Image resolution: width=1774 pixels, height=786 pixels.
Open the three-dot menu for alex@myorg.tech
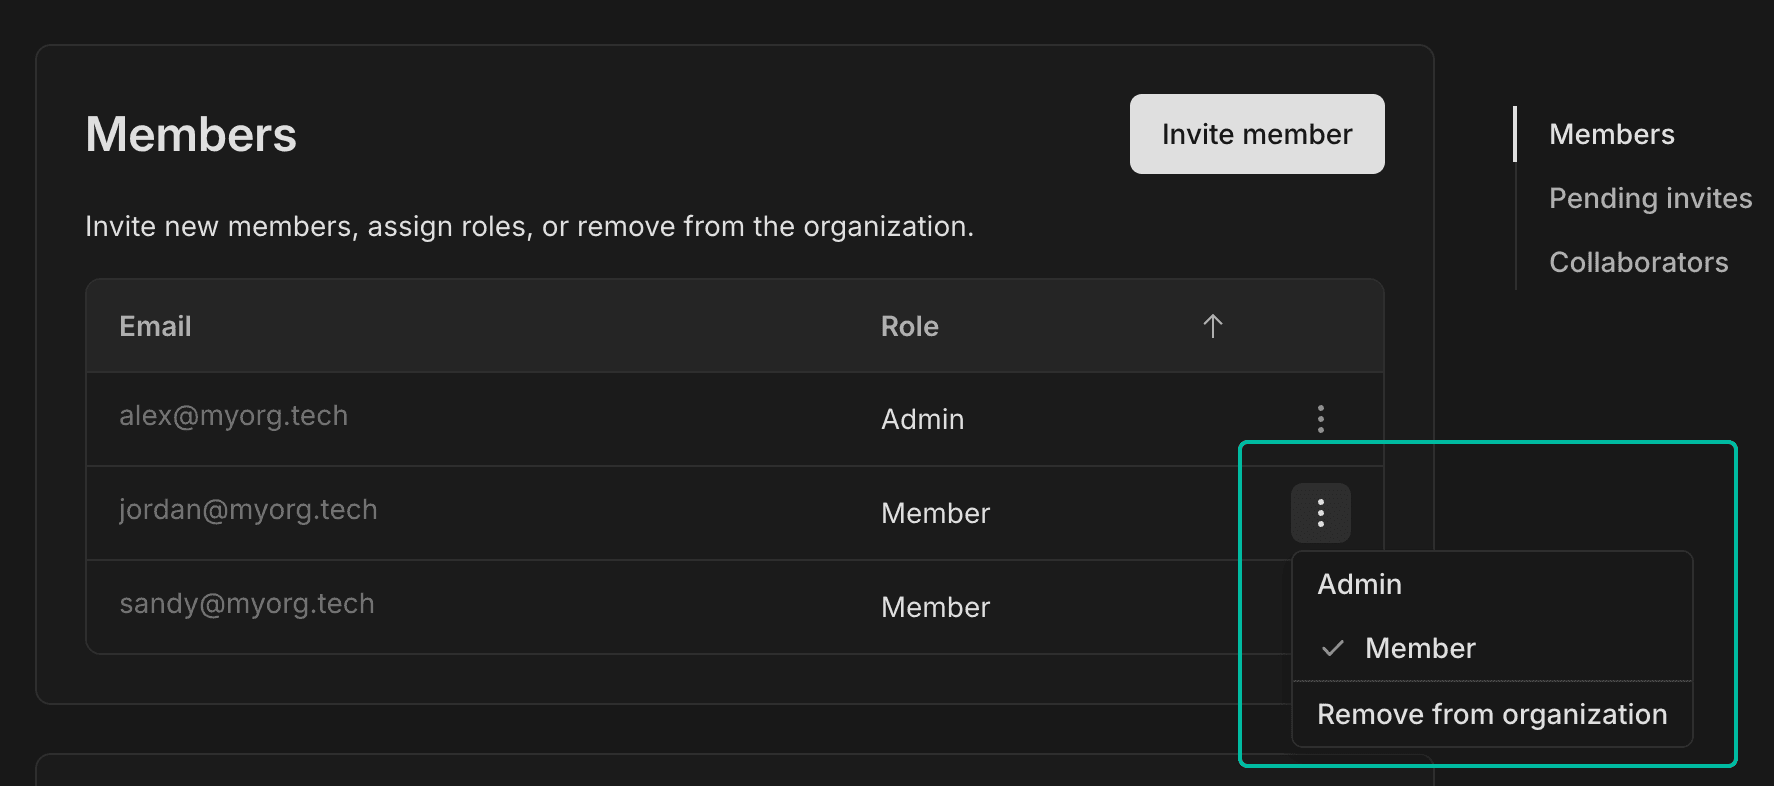click(1320, 419)
